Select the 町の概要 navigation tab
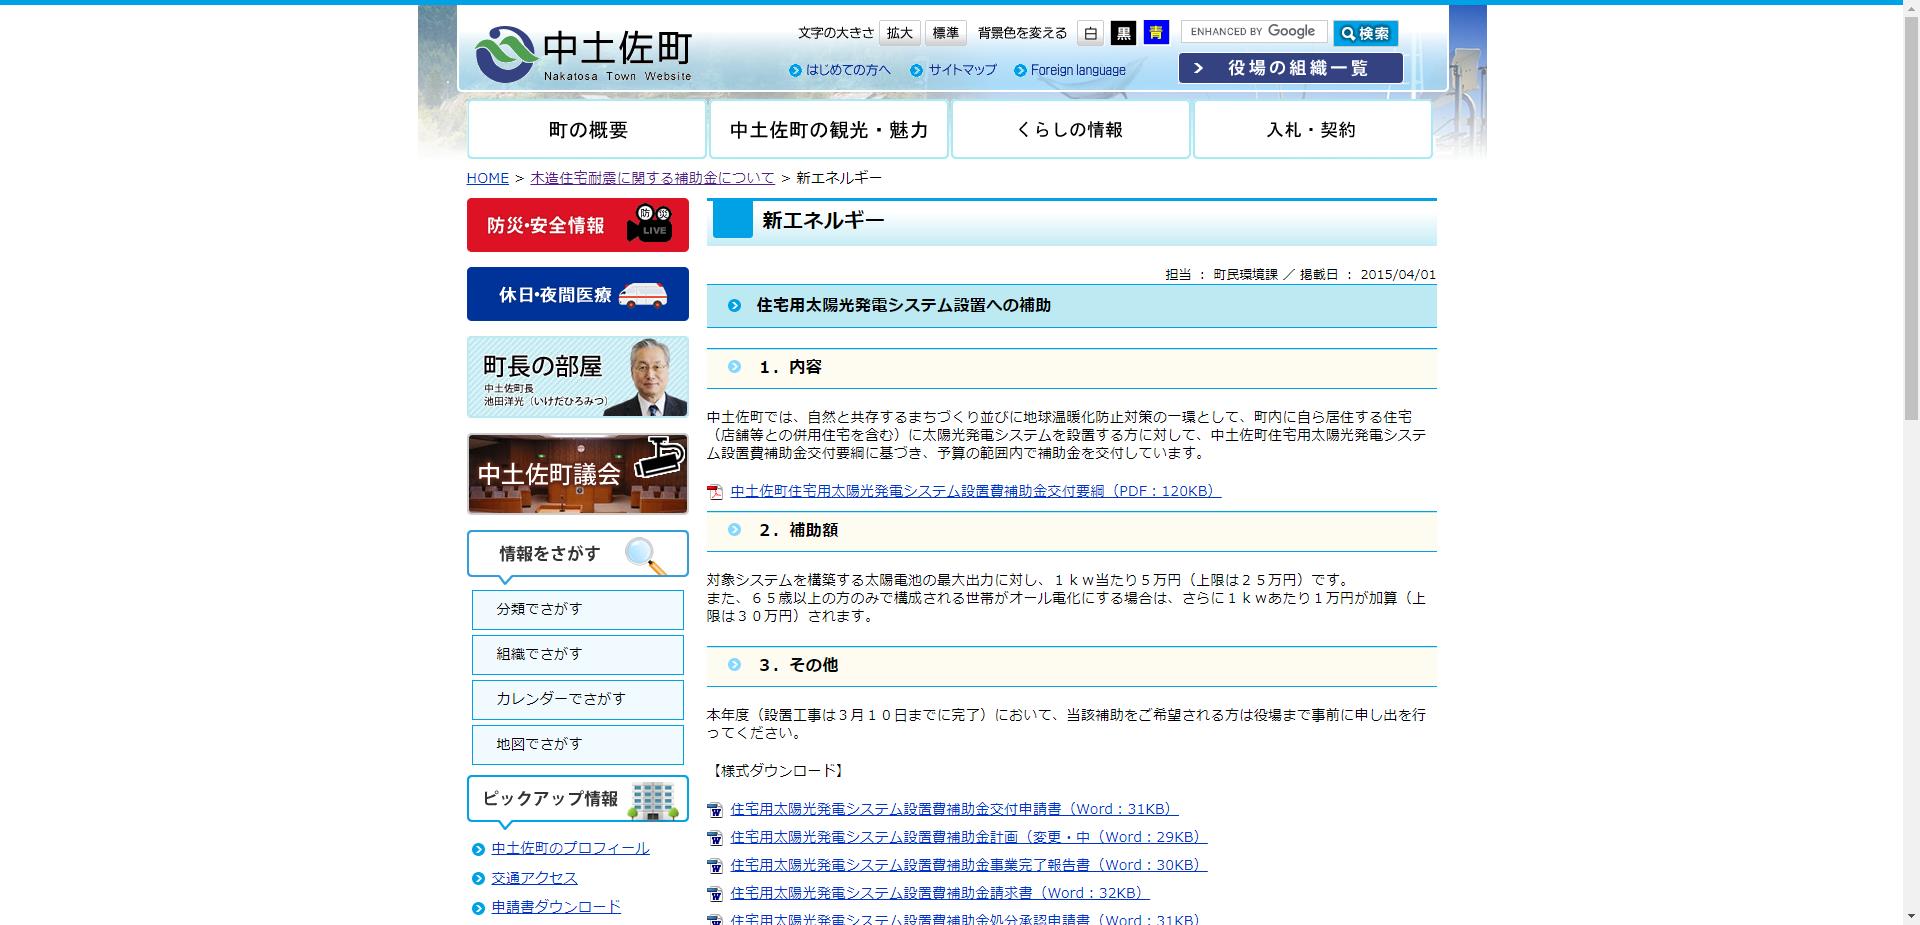 pos(589,129)
